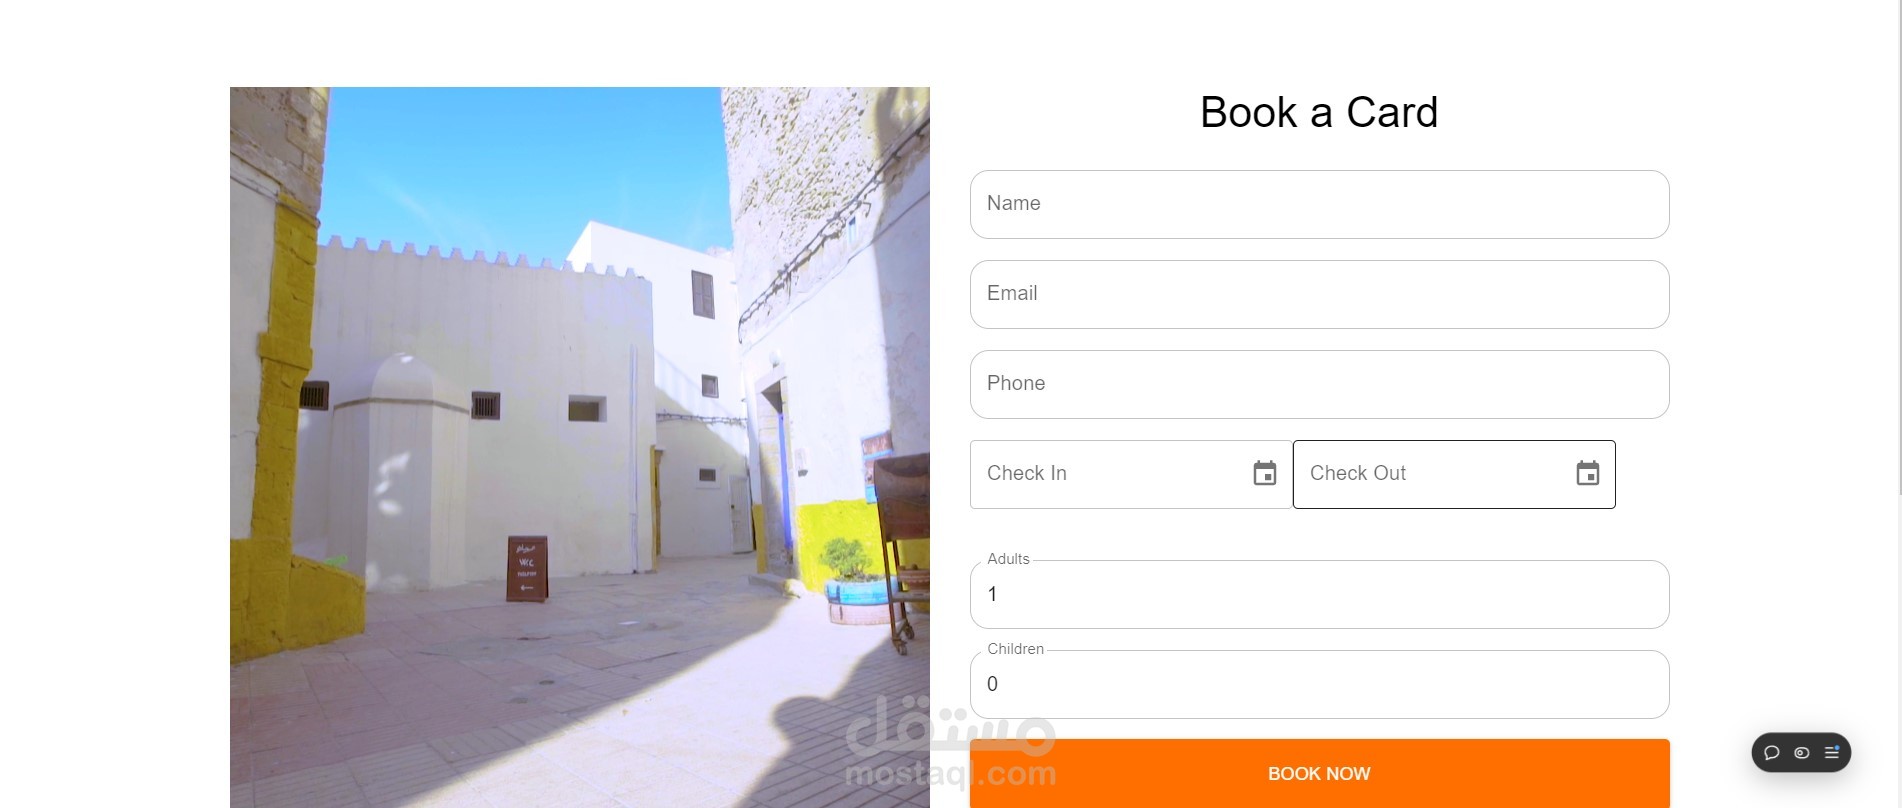Viewport: 1902px width, 808px height.
Task: Click inside the Check In date field
Action: (1131, 474)
